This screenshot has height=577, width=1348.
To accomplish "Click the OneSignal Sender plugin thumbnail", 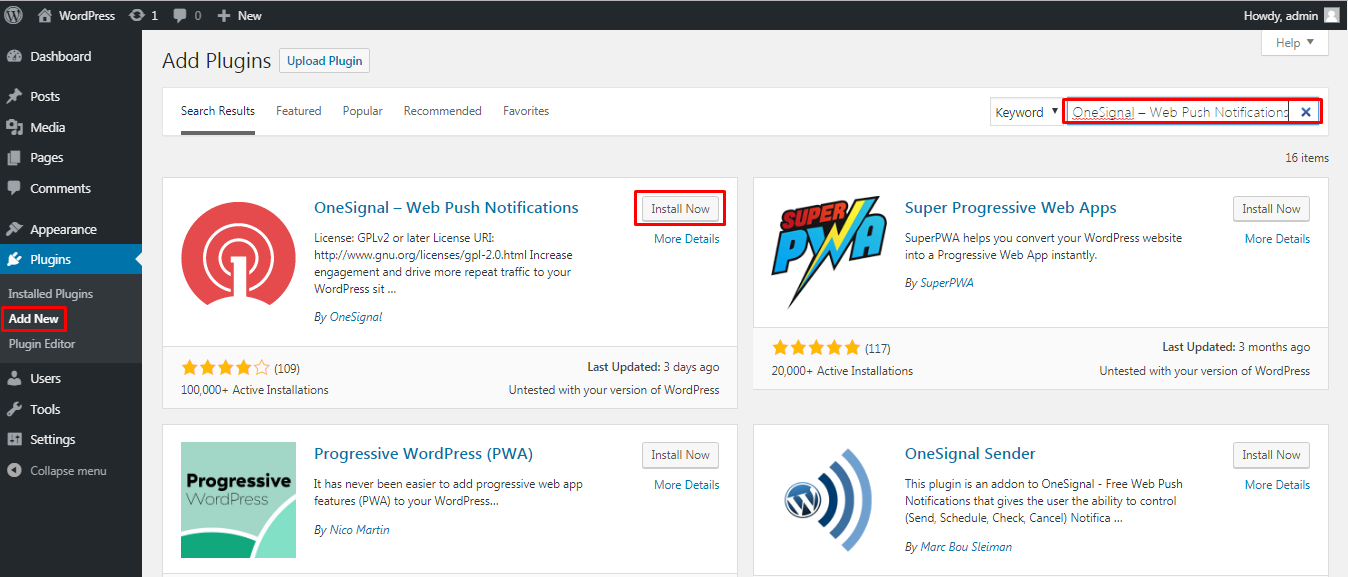I will click(x=829, y=500).
